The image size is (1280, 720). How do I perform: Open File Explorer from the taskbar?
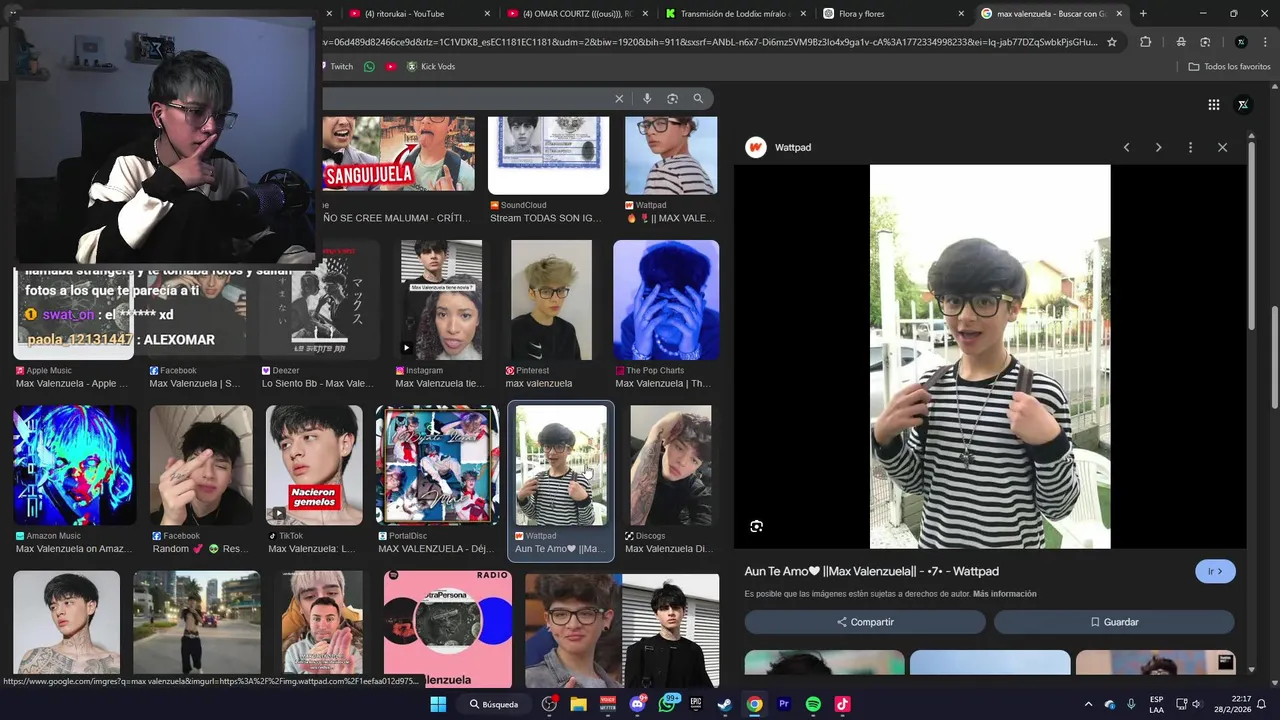pyautogui.click(x=578, y=704)
